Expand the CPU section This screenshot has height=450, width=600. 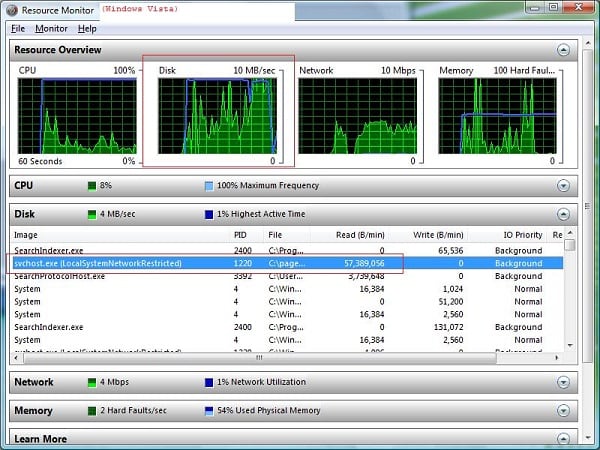point(563,185)
